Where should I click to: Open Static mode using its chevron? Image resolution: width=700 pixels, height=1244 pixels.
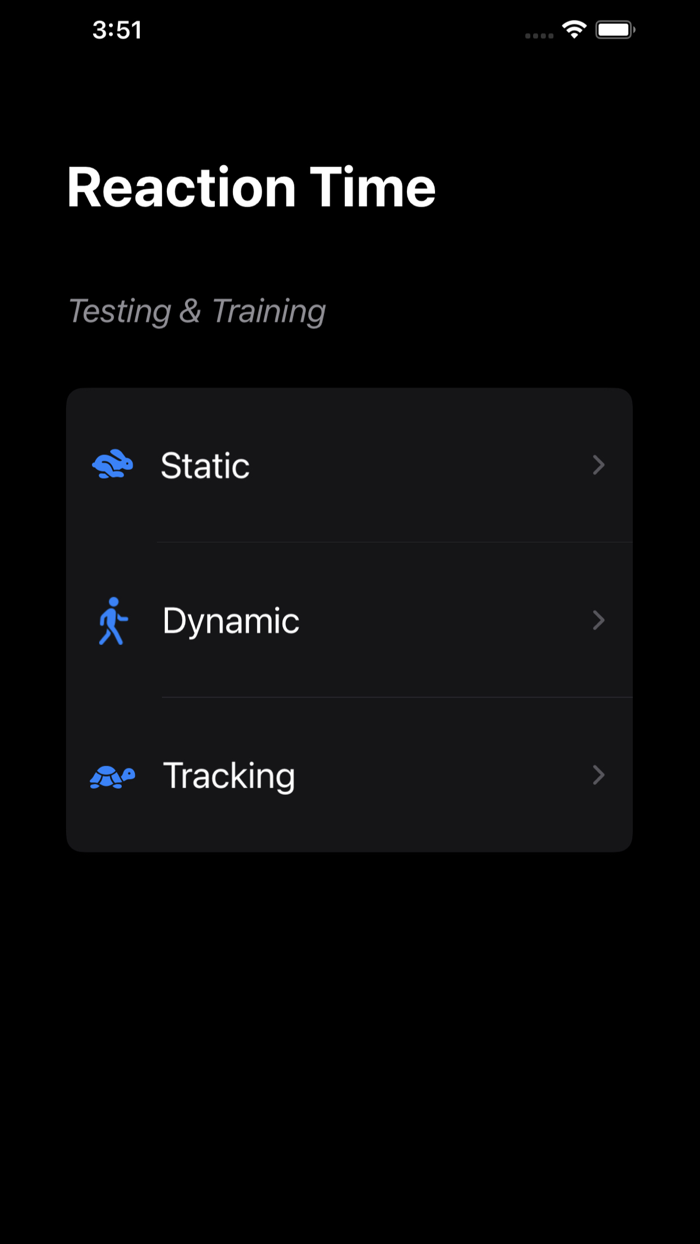598,464
